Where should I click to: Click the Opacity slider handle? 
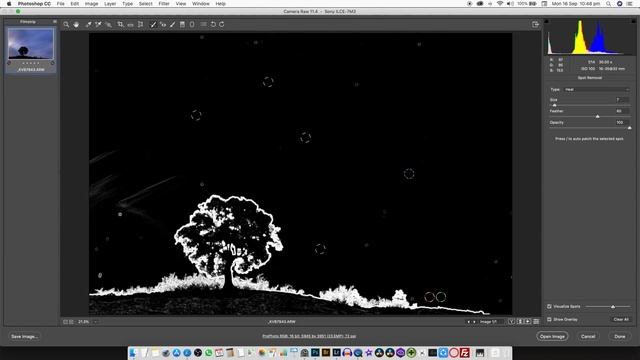[x=629, y=128]
